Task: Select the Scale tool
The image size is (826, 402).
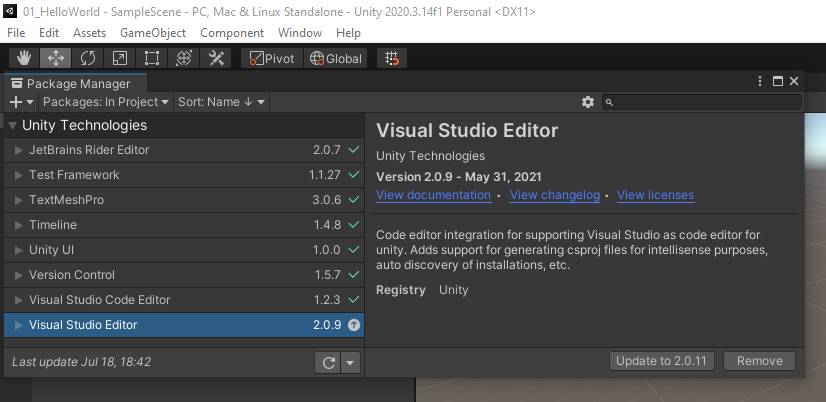Action: [120, 58]
